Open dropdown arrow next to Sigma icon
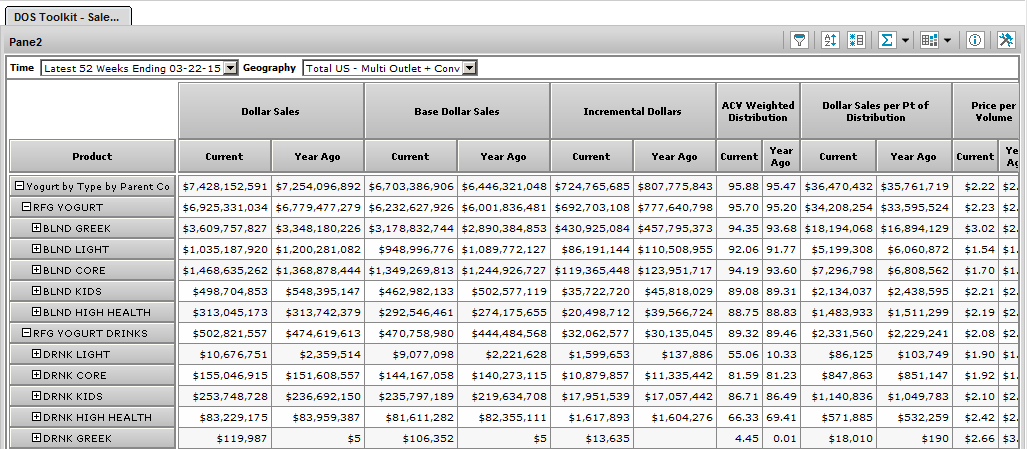 [x=905, y=41]
